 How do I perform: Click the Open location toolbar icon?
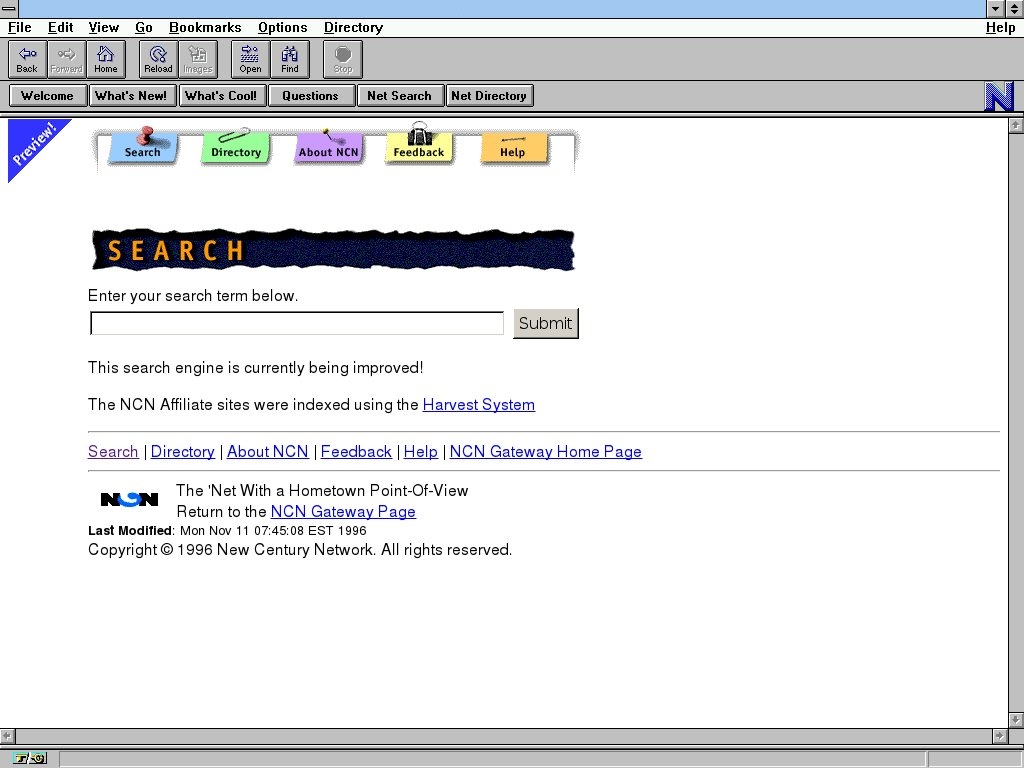(x=250, y=59)
